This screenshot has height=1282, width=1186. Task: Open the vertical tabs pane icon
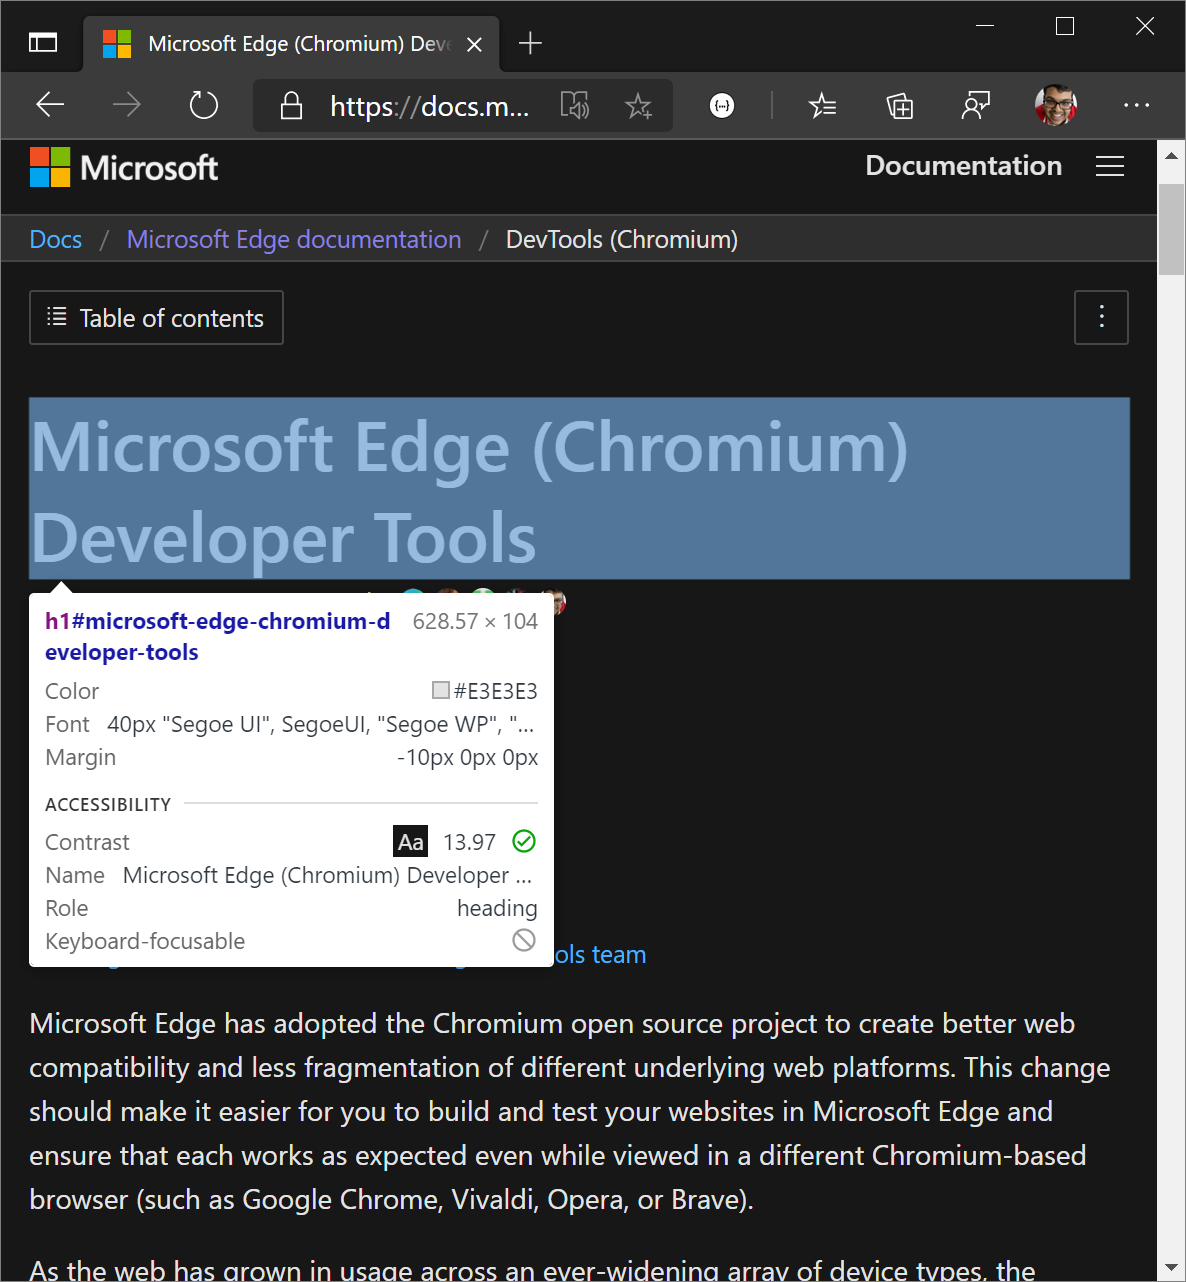click(43, 43)
